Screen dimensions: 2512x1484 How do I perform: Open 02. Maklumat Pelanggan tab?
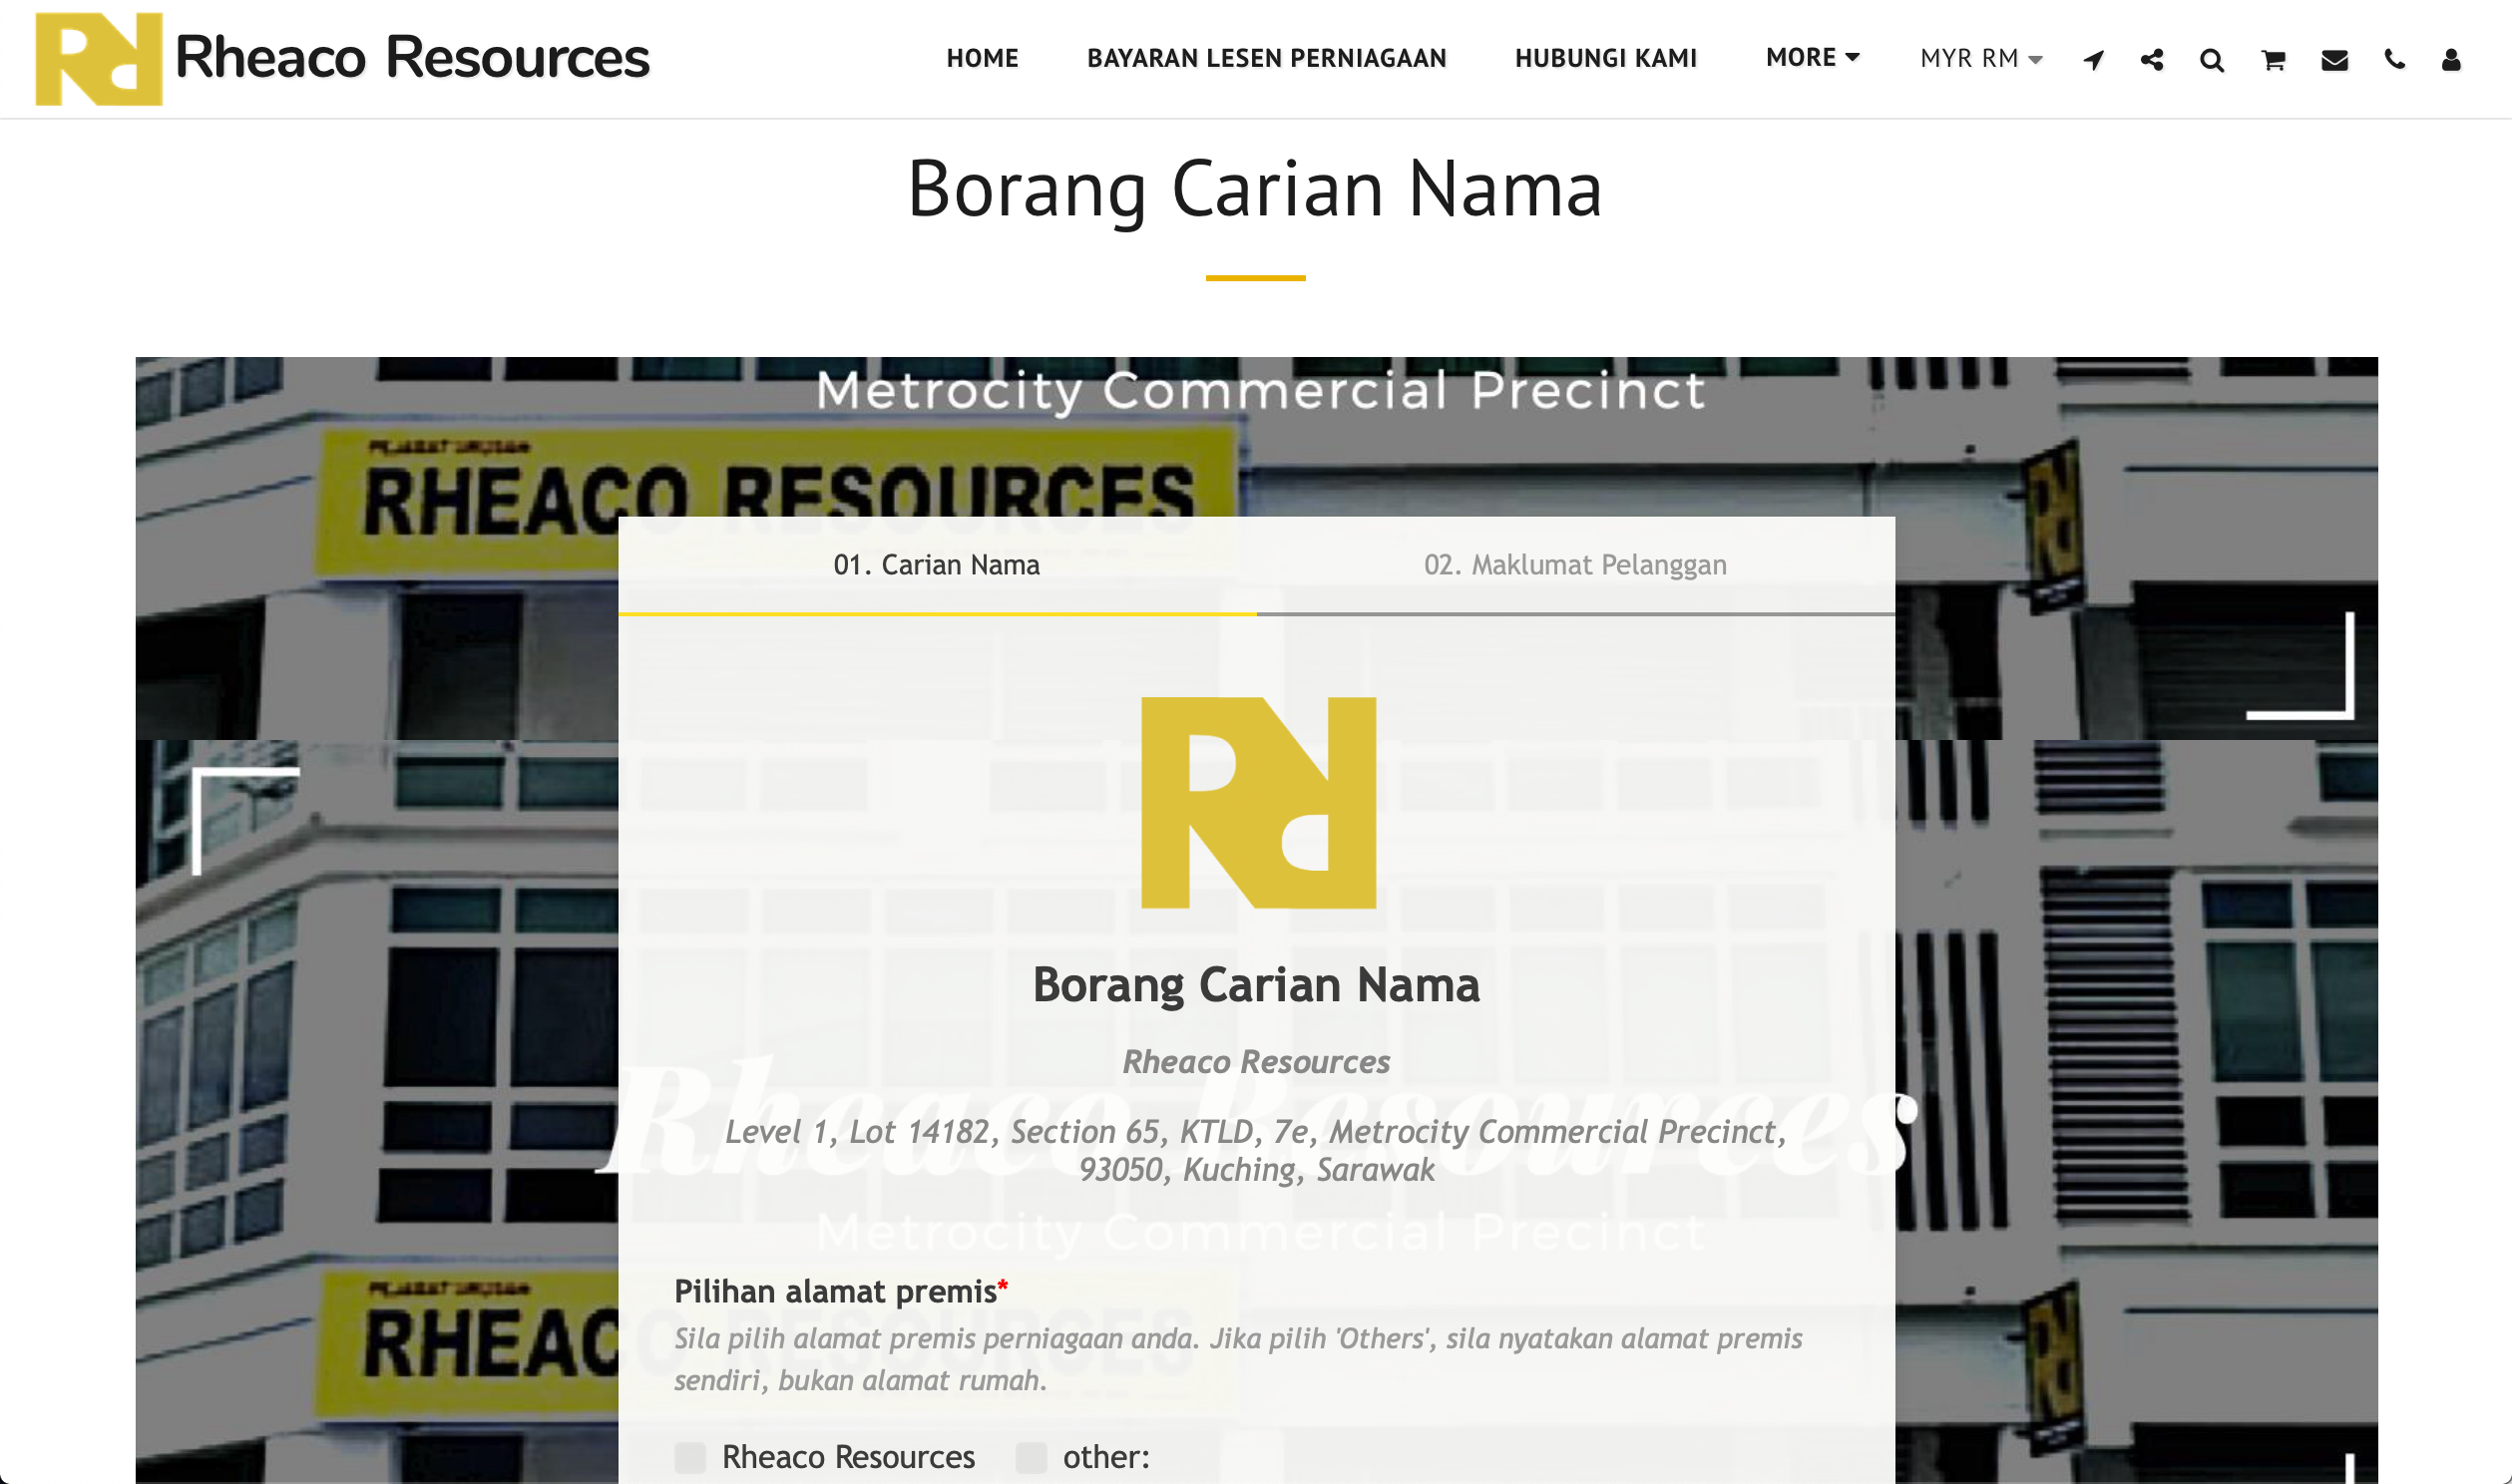[1574, 565]
